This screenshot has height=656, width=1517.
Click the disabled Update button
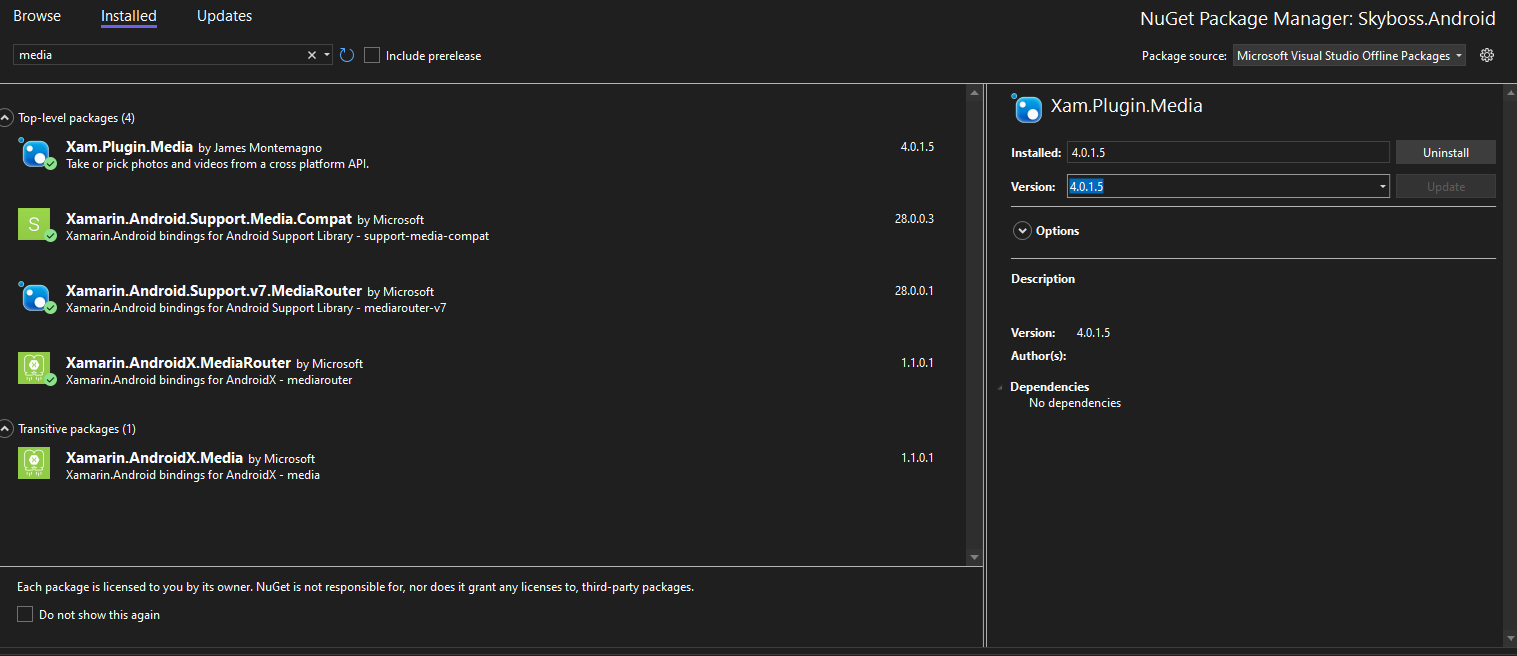coord(1446,186)
